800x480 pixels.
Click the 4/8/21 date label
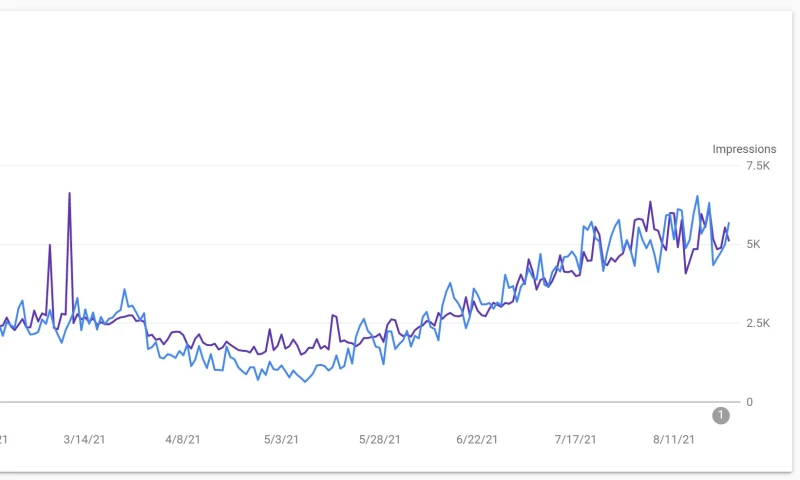[x=182, y=439]
